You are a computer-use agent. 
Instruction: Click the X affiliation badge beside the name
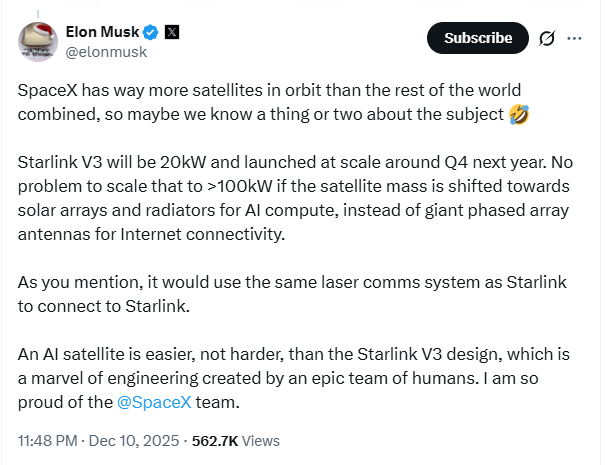point(172,32)
